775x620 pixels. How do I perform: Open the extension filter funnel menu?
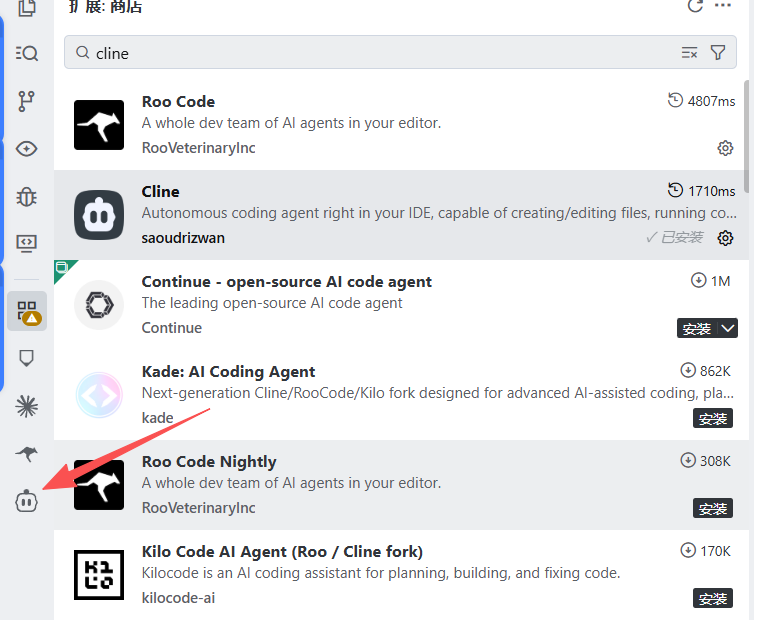click(x=718, y=53)
